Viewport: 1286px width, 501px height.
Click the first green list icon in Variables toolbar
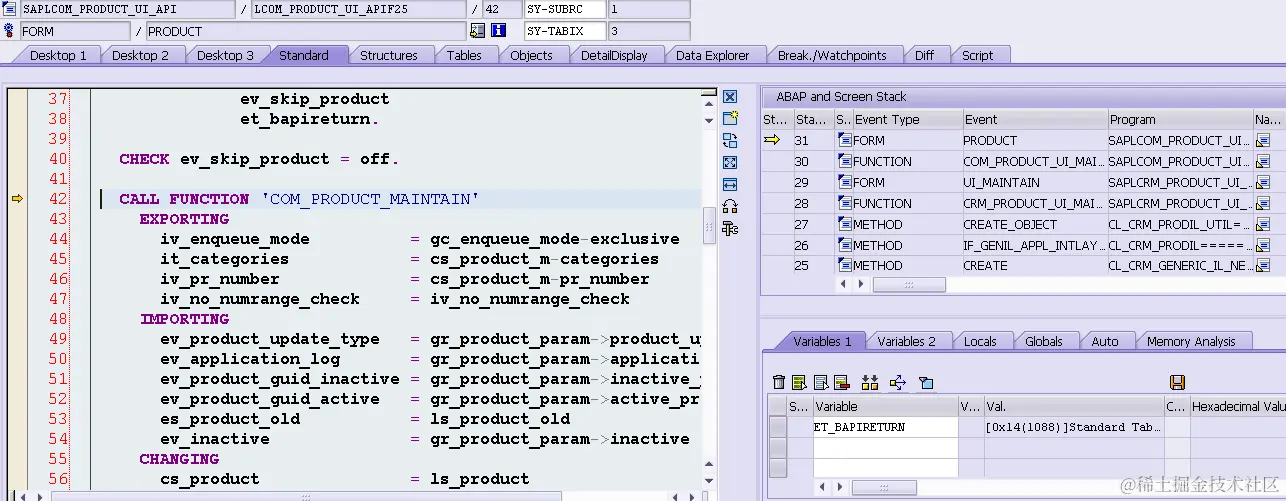(x=799, y=382)
